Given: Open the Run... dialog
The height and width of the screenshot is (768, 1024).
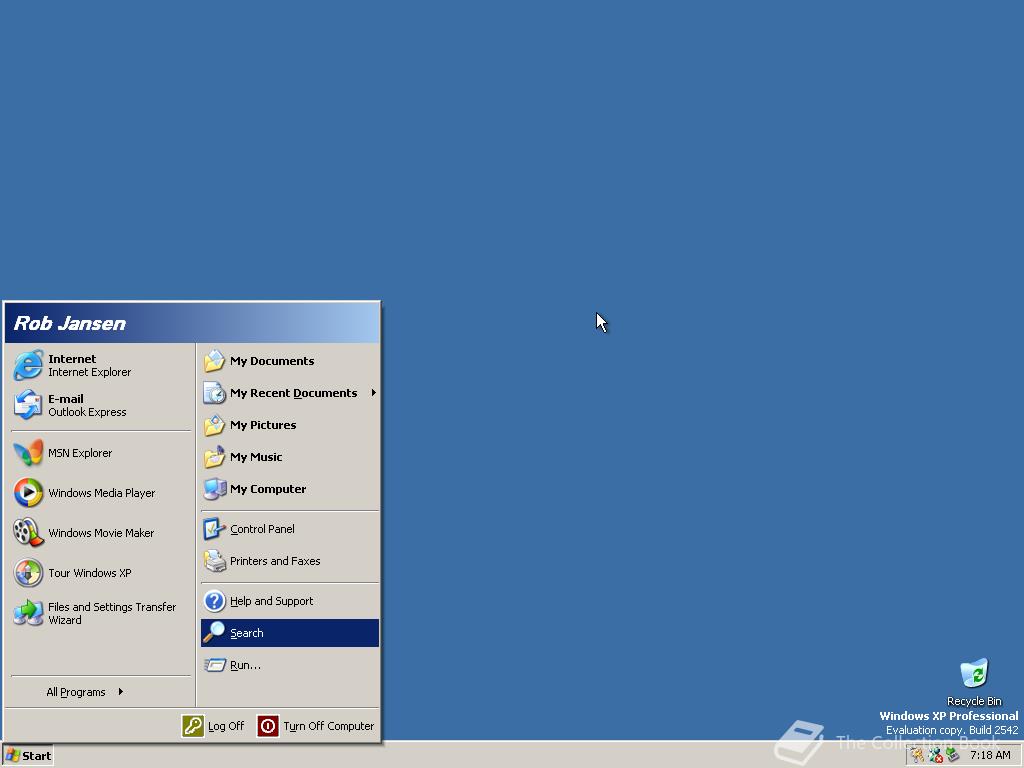Looking at the screenshot, I should pyautogui.click(x=290, y=665).
